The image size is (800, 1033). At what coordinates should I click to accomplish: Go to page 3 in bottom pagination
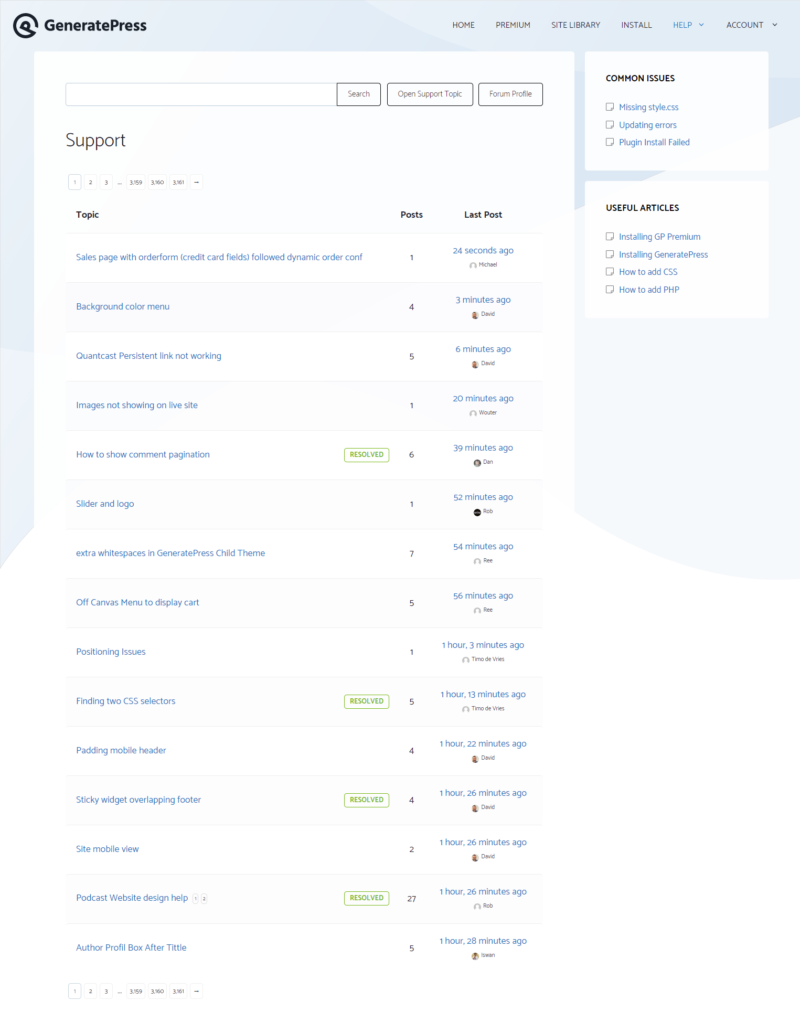pos(106,991)
